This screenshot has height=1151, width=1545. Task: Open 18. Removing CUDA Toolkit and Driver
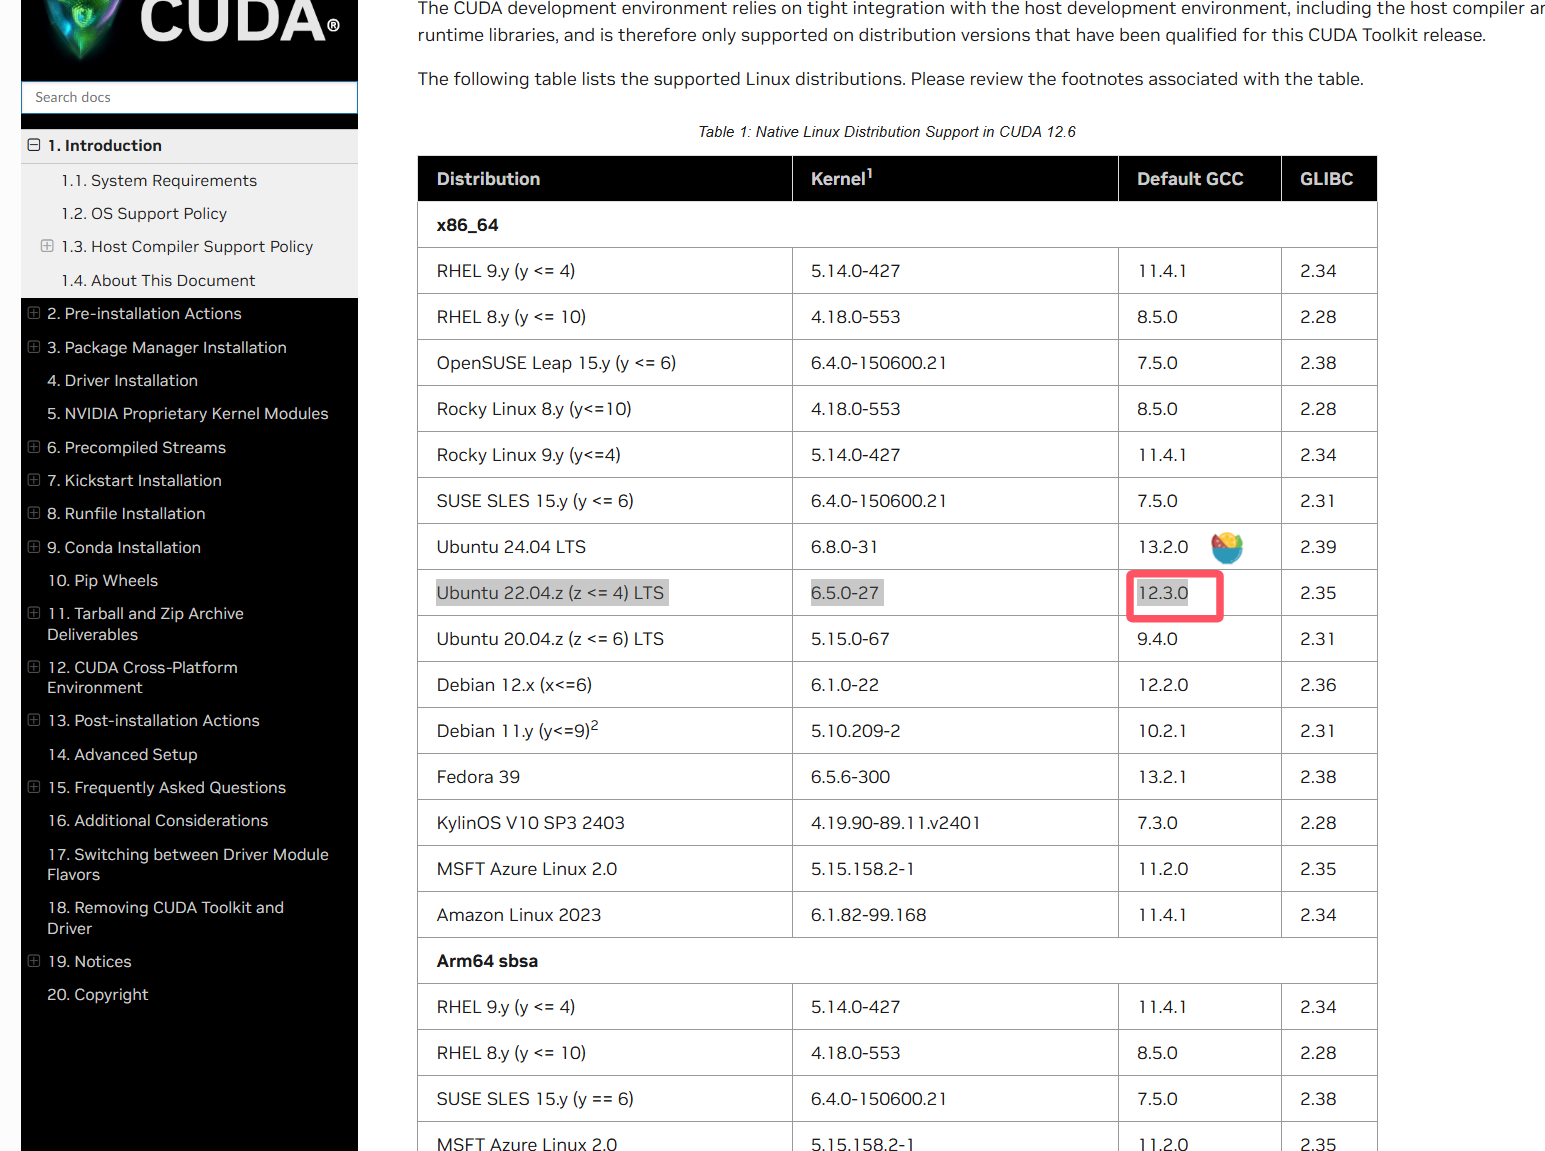166,918
